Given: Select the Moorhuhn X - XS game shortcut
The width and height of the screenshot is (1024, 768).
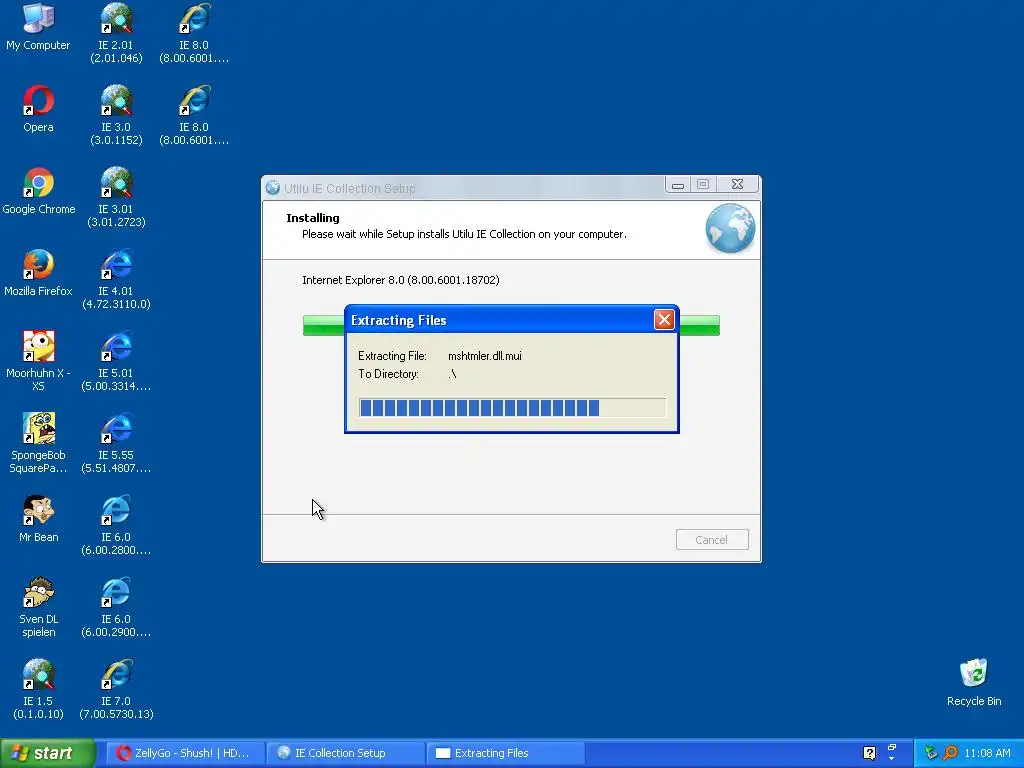Looking at the screenshot, I should 38,361.
